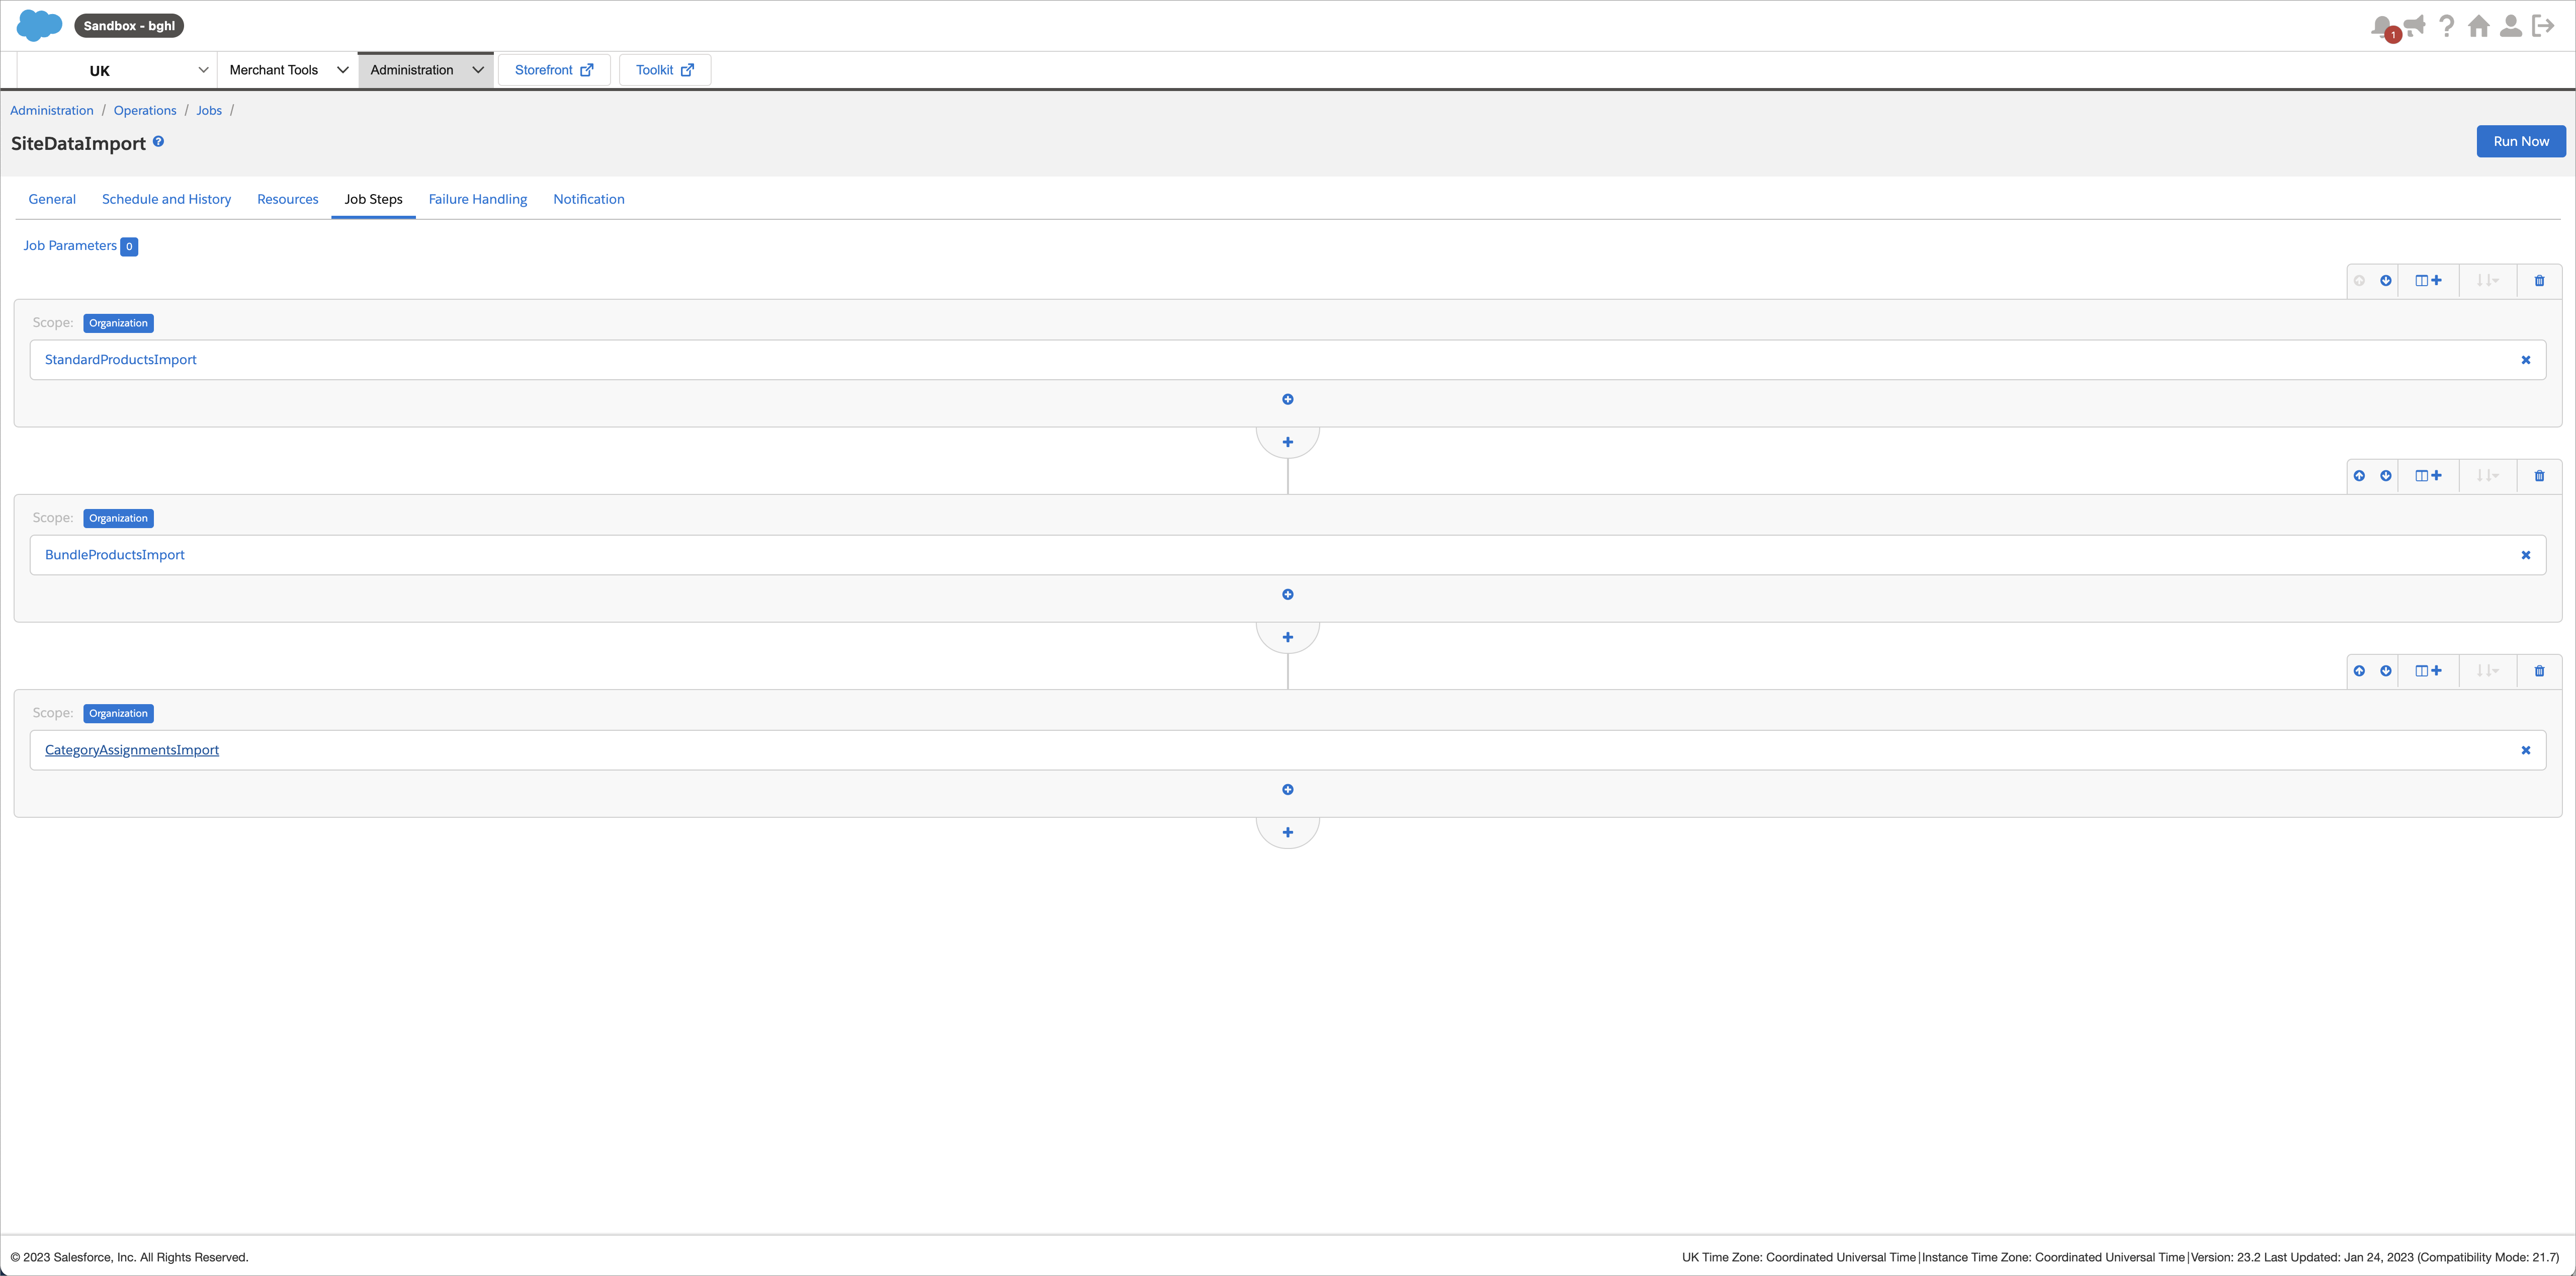Move BundleProductsImport flow down
The width and height of the screenshot is (2576, 1276).
[2386, 476]
